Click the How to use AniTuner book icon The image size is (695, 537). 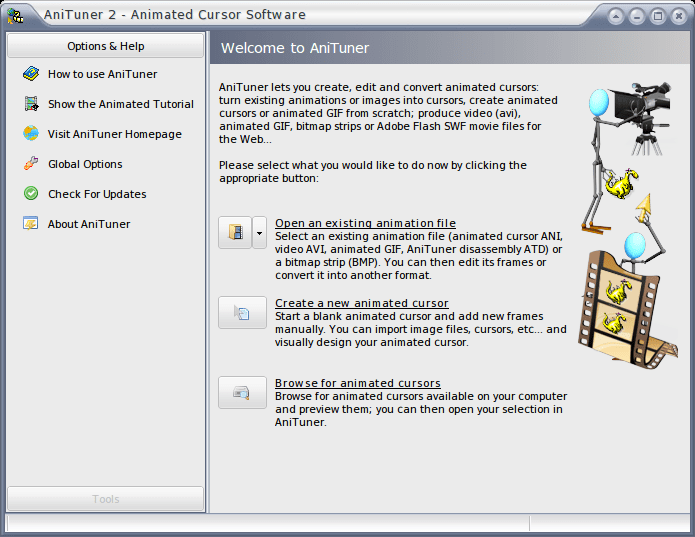tap(31, 74)
